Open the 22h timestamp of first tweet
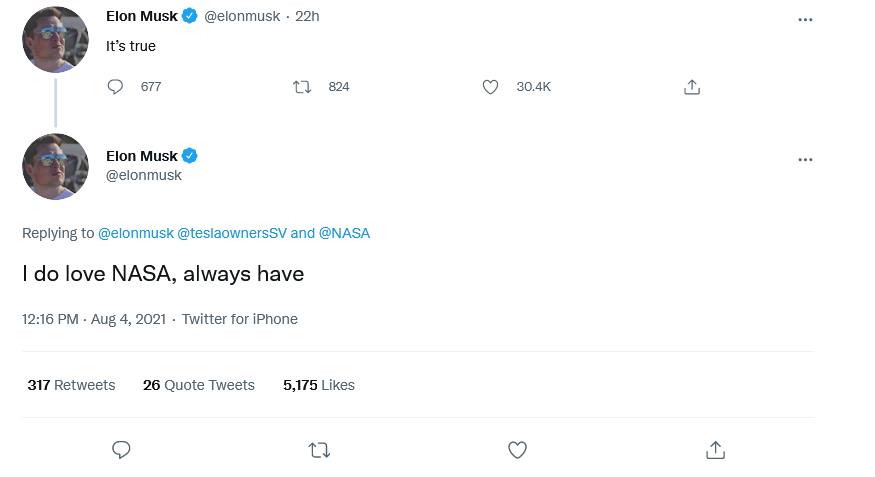Screen dimensions: 875x477 coord(308,16)
